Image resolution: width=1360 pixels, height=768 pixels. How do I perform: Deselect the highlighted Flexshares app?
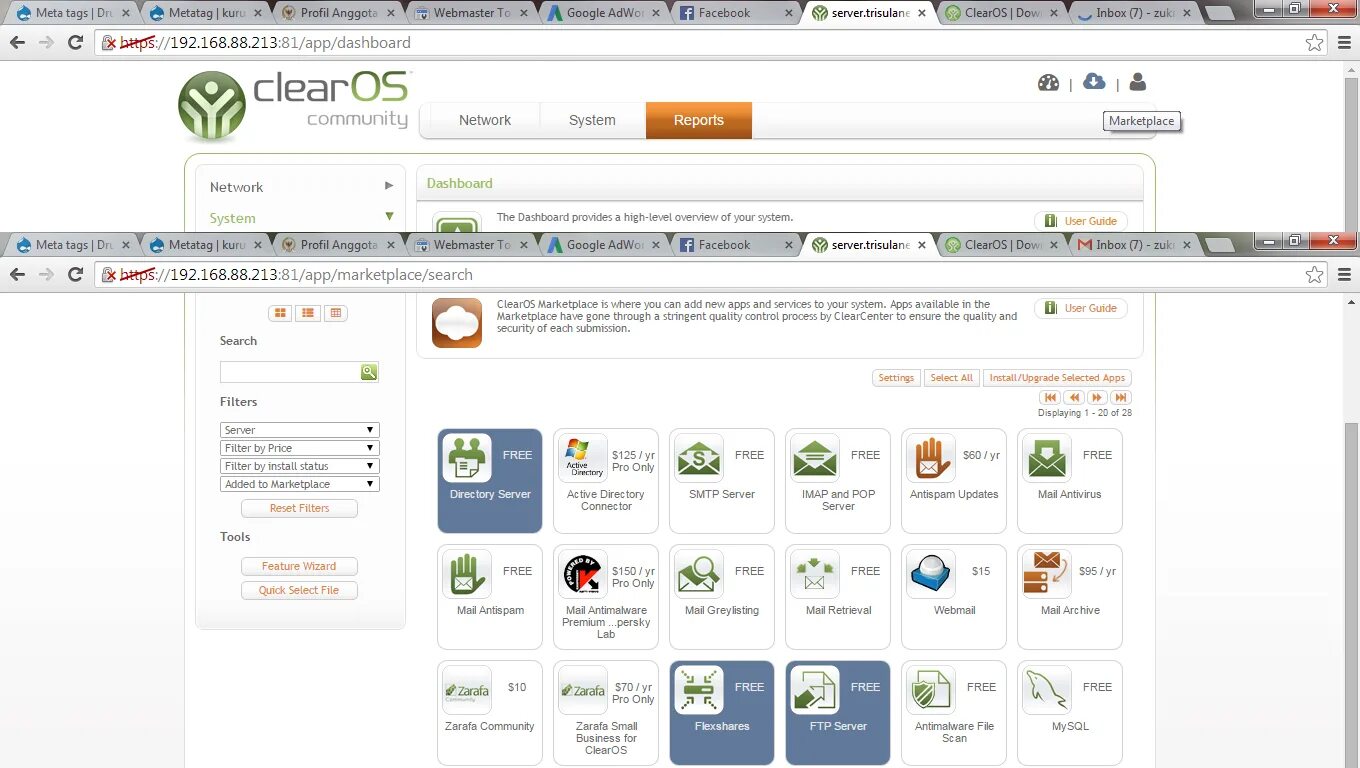722,713
